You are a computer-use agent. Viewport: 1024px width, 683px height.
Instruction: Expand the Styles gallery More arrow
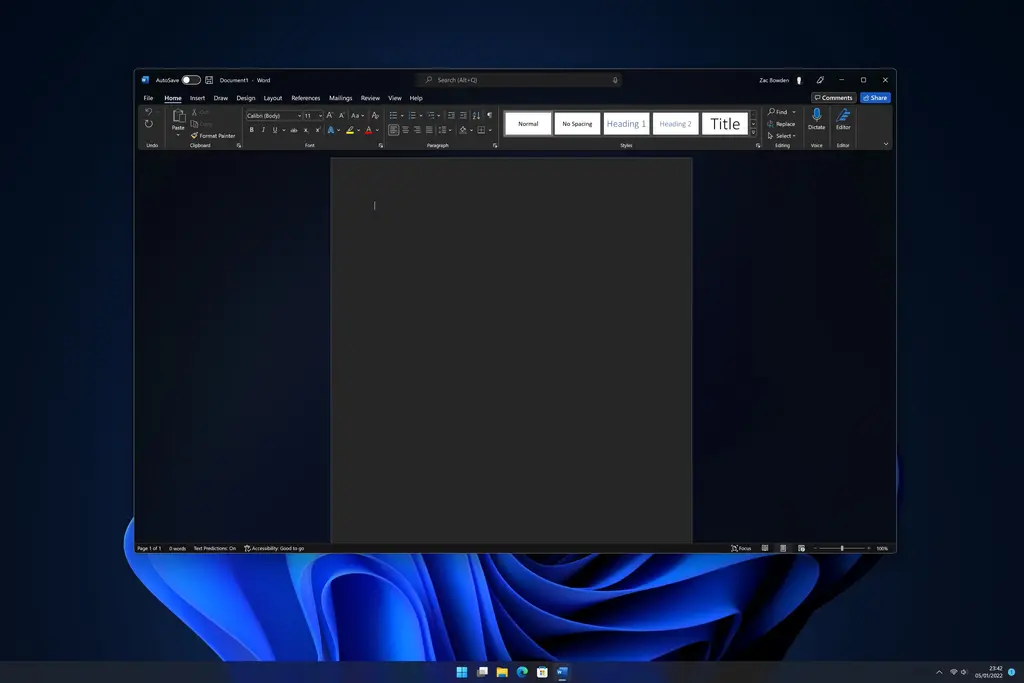753,133
